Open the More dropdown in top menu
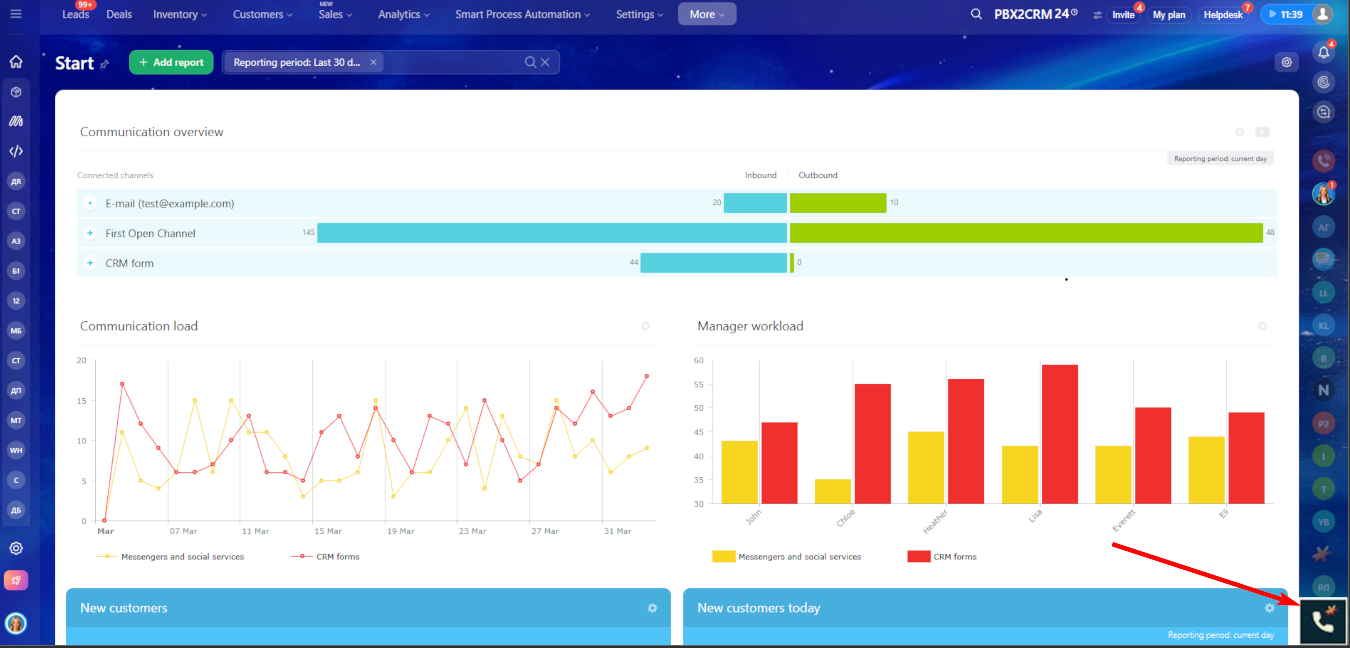Viewport: 1350px width, 648px height. click(x=707, y=14)
